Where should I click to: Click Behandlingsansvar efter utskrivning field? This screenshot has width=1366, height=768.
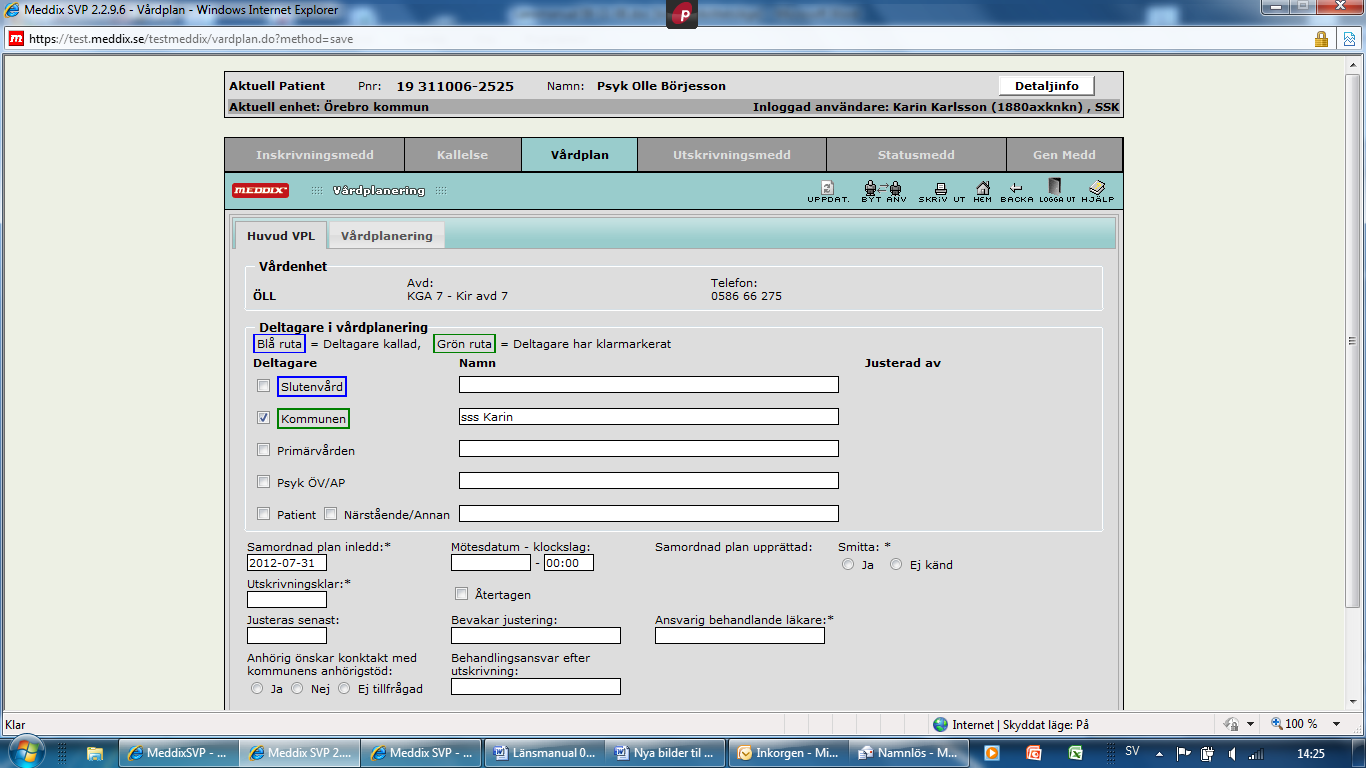click(x=536, y=687)
